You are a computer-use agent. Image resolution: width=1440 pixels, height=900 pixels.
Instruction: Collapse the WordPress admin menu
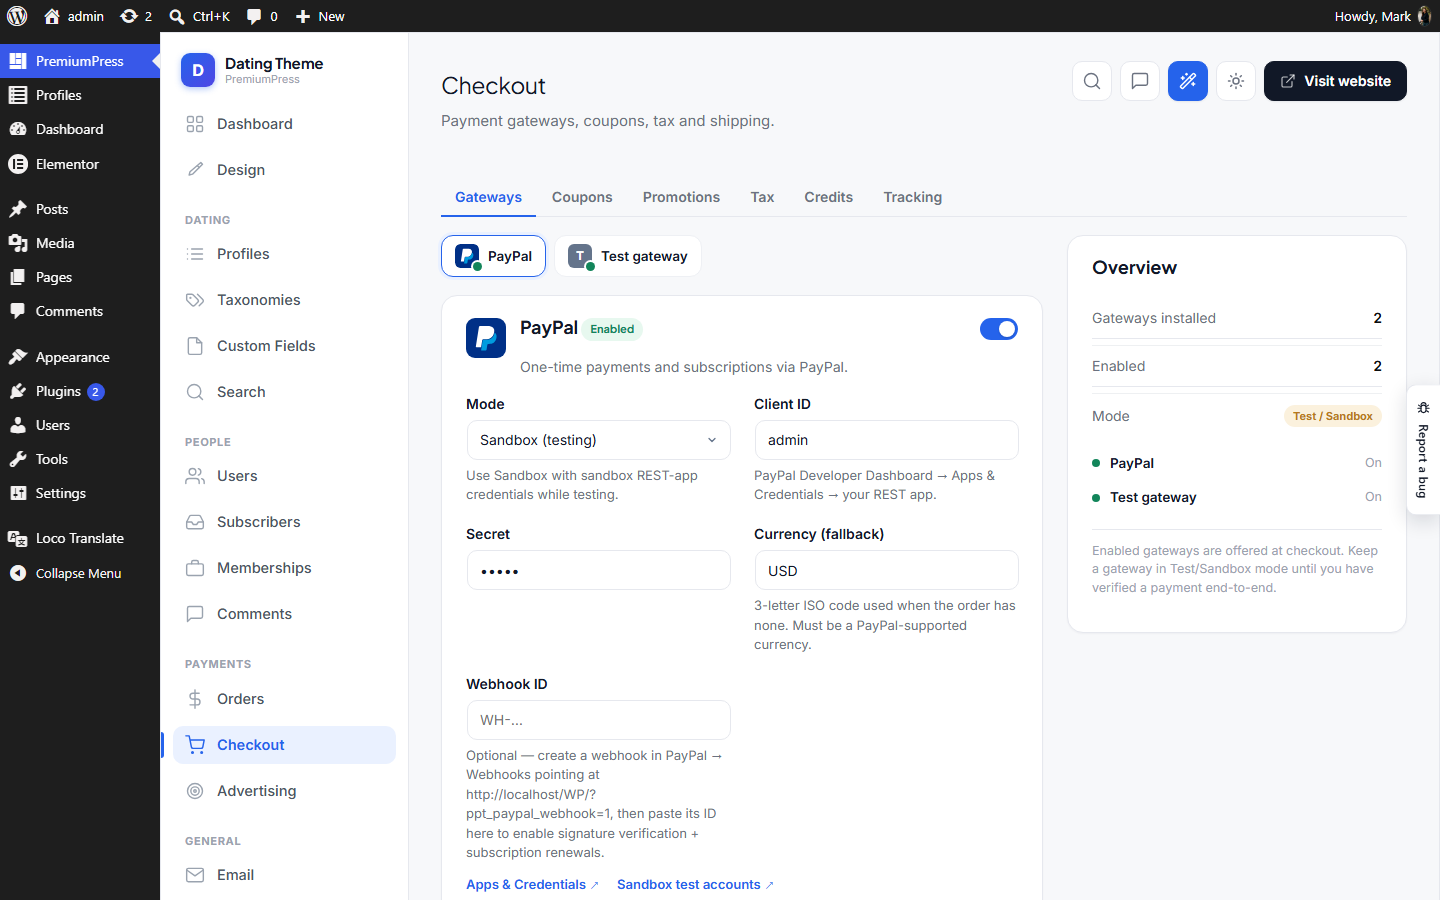coord(80,573)
